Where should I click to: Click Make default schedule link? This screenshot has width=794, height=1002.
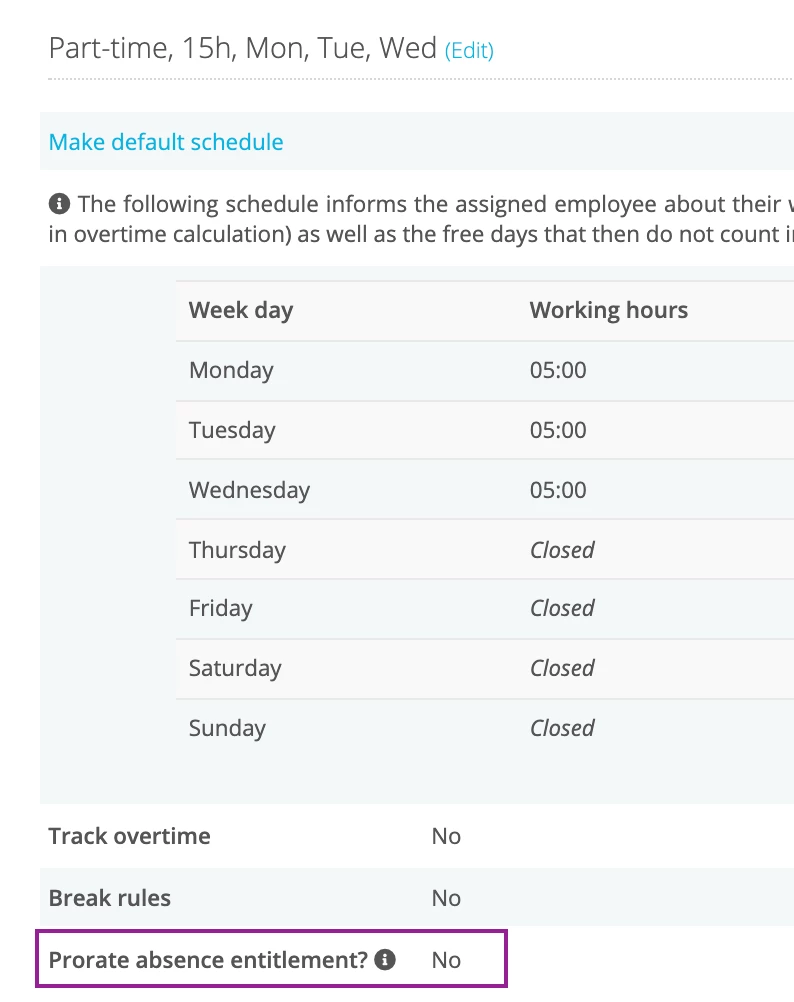point(166,142)
